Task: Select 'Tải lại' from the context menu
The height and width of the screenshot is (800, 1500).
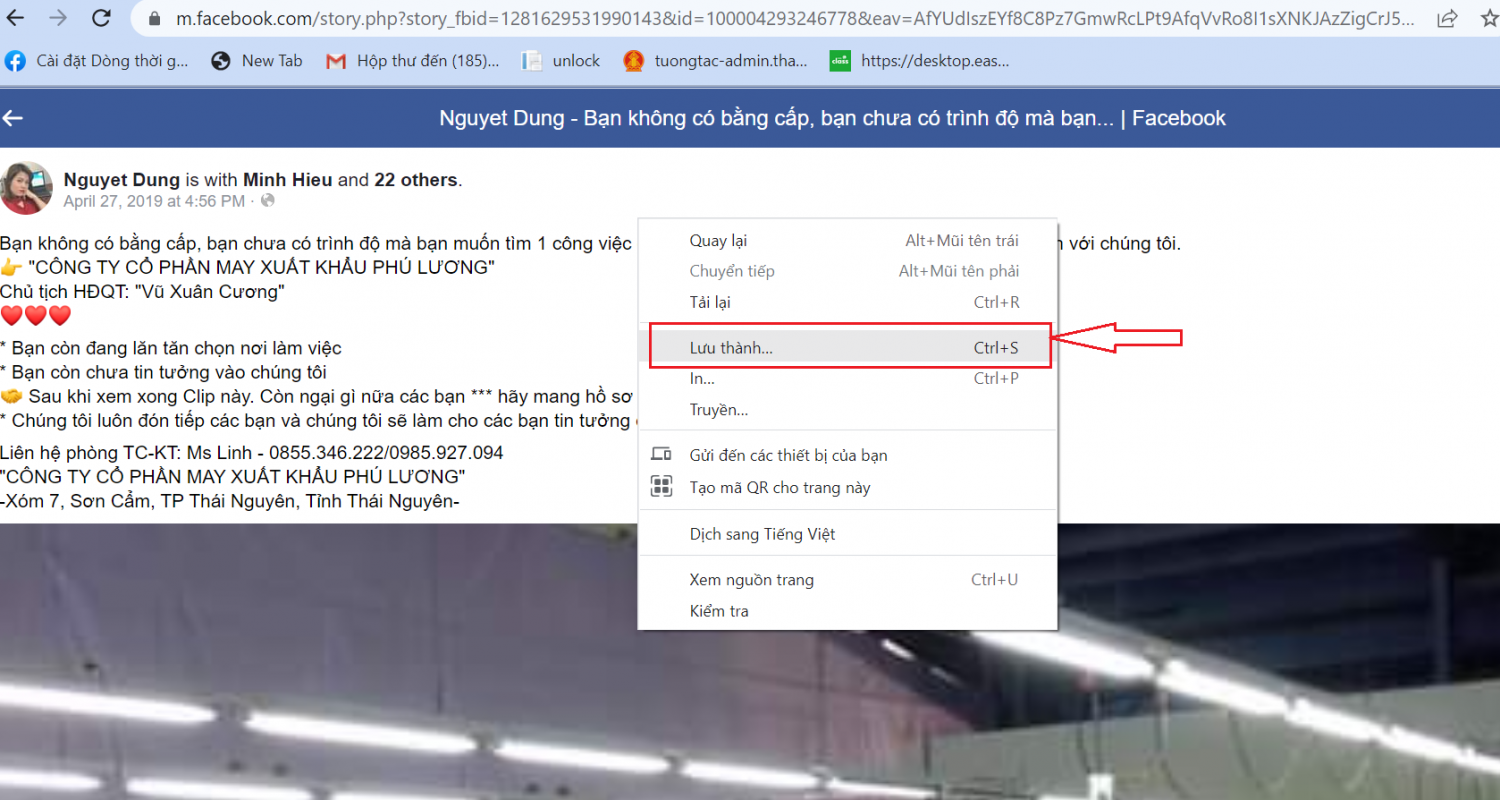Action: click(848, 302)
